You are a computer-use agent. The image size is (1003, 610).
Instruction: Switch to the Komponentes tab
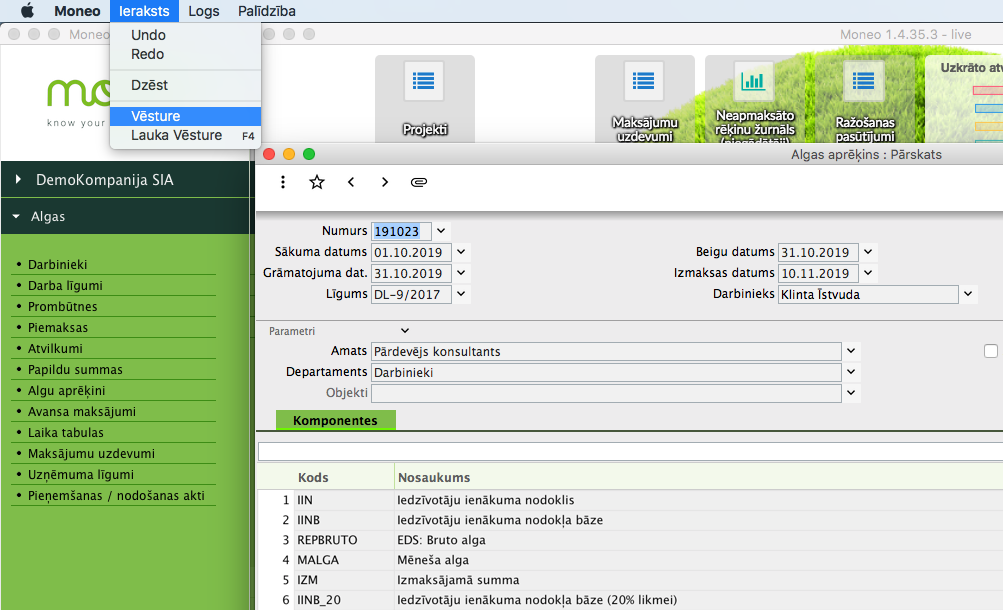pos(335,420)
